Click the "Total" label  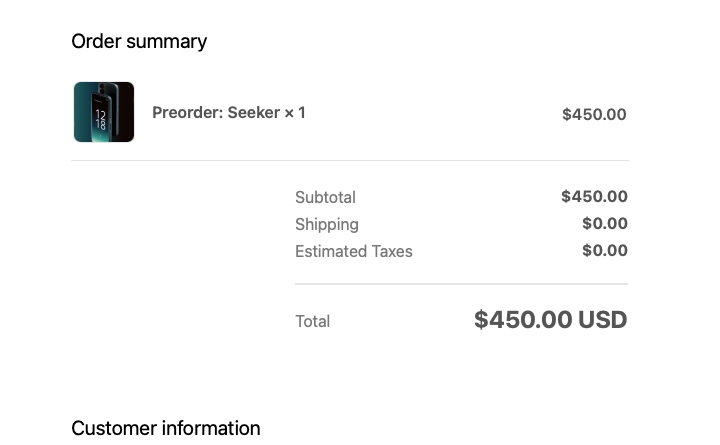coord(312,321)
